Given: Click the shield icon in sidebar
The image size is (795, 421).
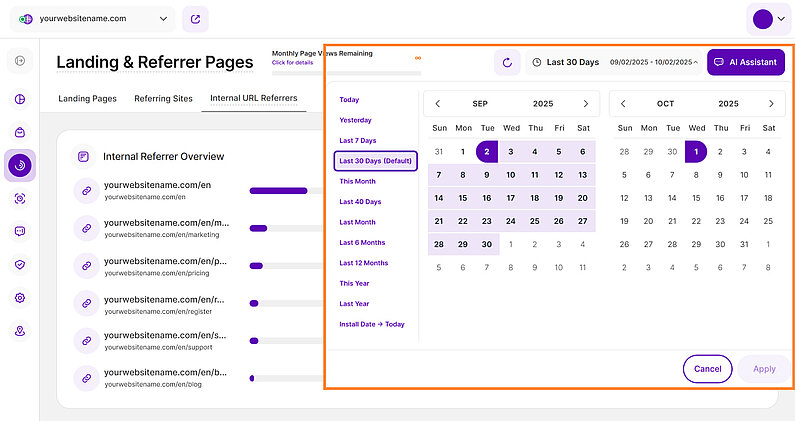Looking at the screenshot, I should point(20,265).
